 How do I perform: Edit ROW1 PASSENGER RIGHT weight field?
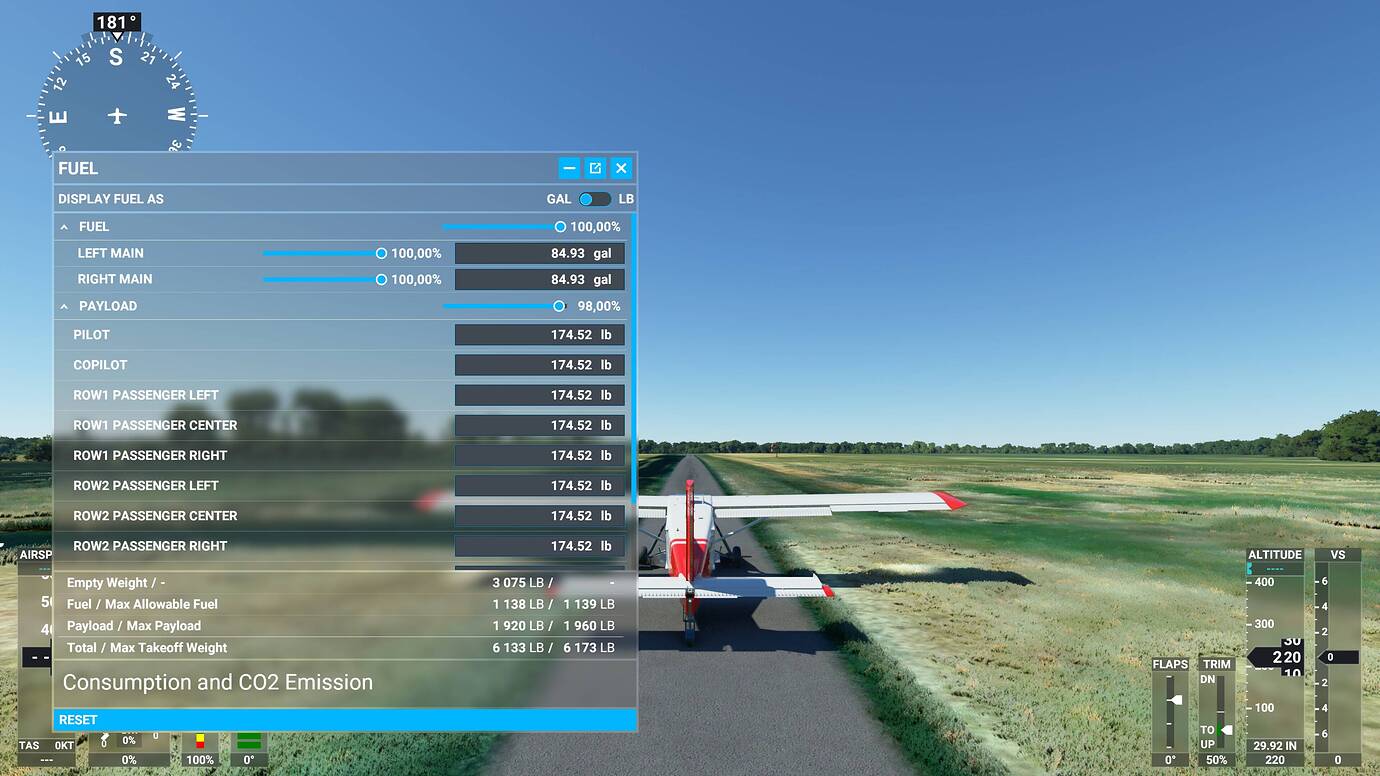click(x=540, y=455)
